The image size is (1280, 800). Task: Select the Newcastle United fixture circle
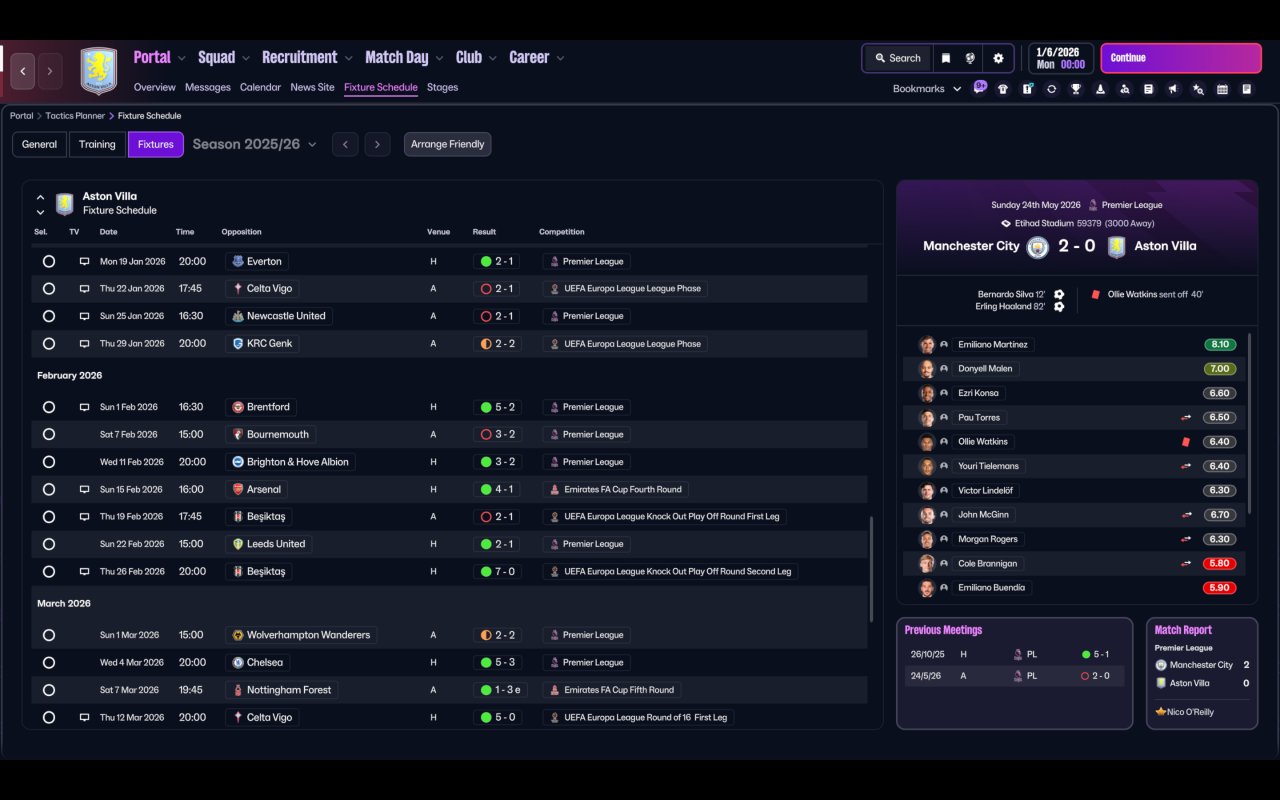pos(49,316)
